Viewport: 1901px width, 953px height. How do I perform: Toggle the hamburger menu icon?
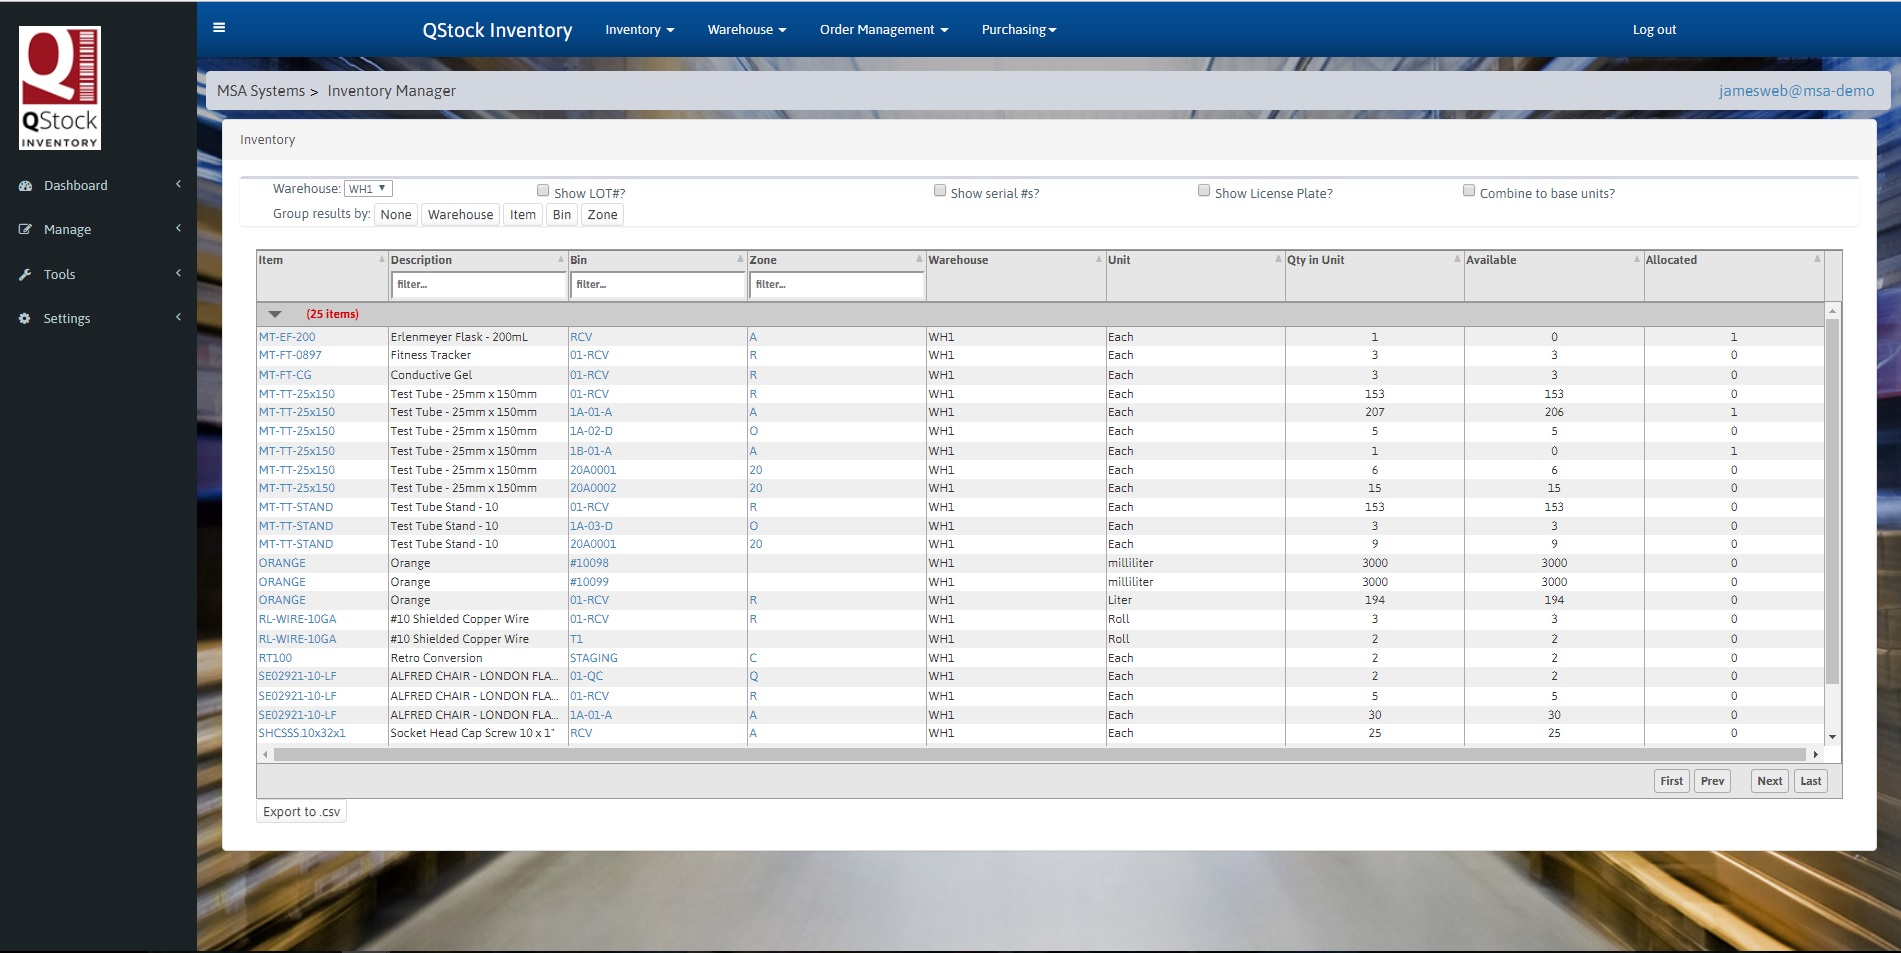219,28
